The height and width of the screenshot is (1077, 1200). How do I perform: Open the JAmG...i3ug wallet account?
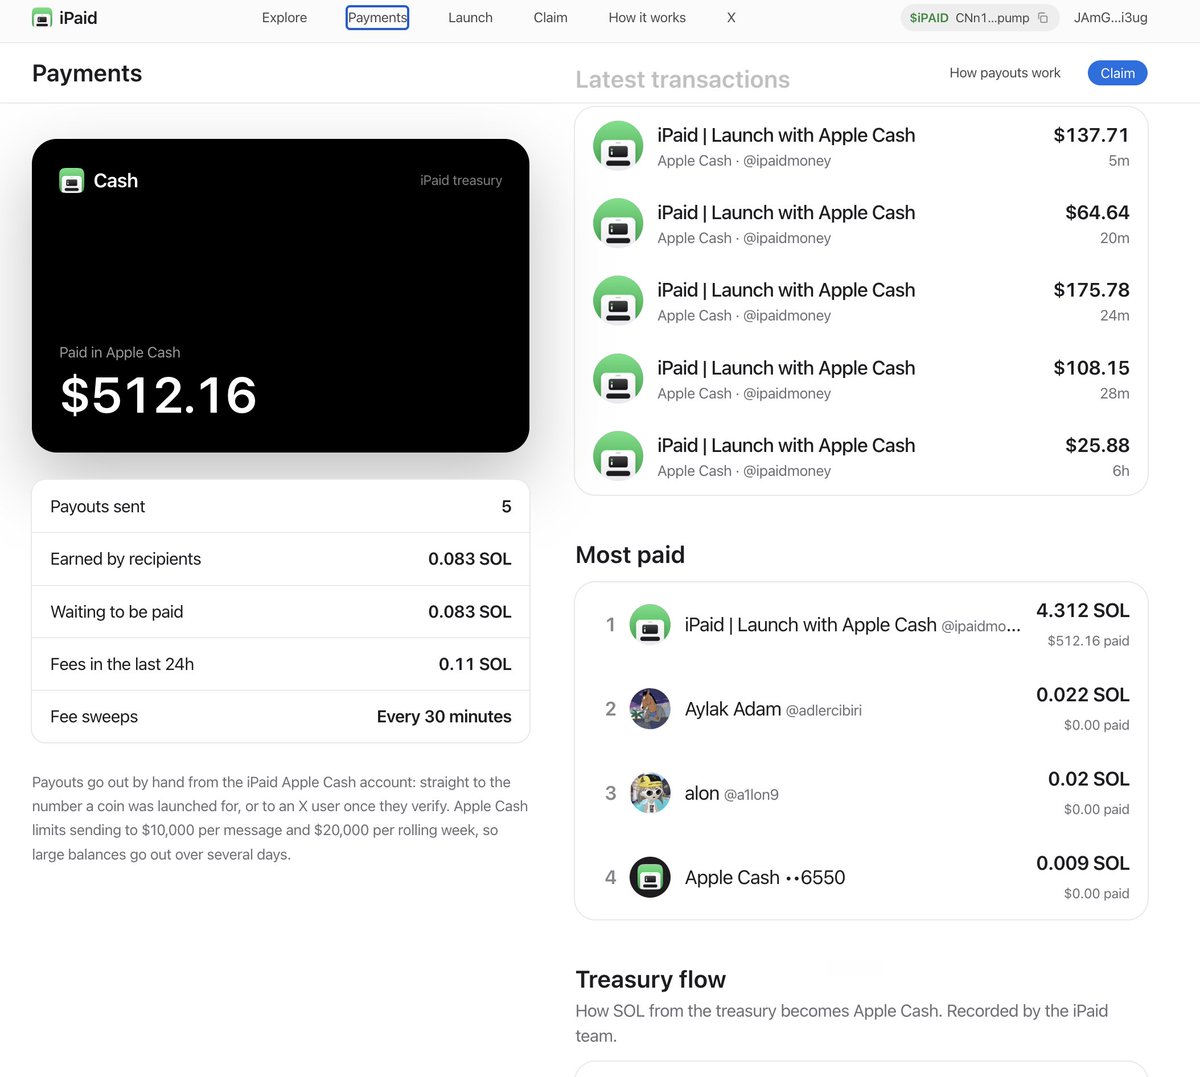click(x=1111, y=18)
